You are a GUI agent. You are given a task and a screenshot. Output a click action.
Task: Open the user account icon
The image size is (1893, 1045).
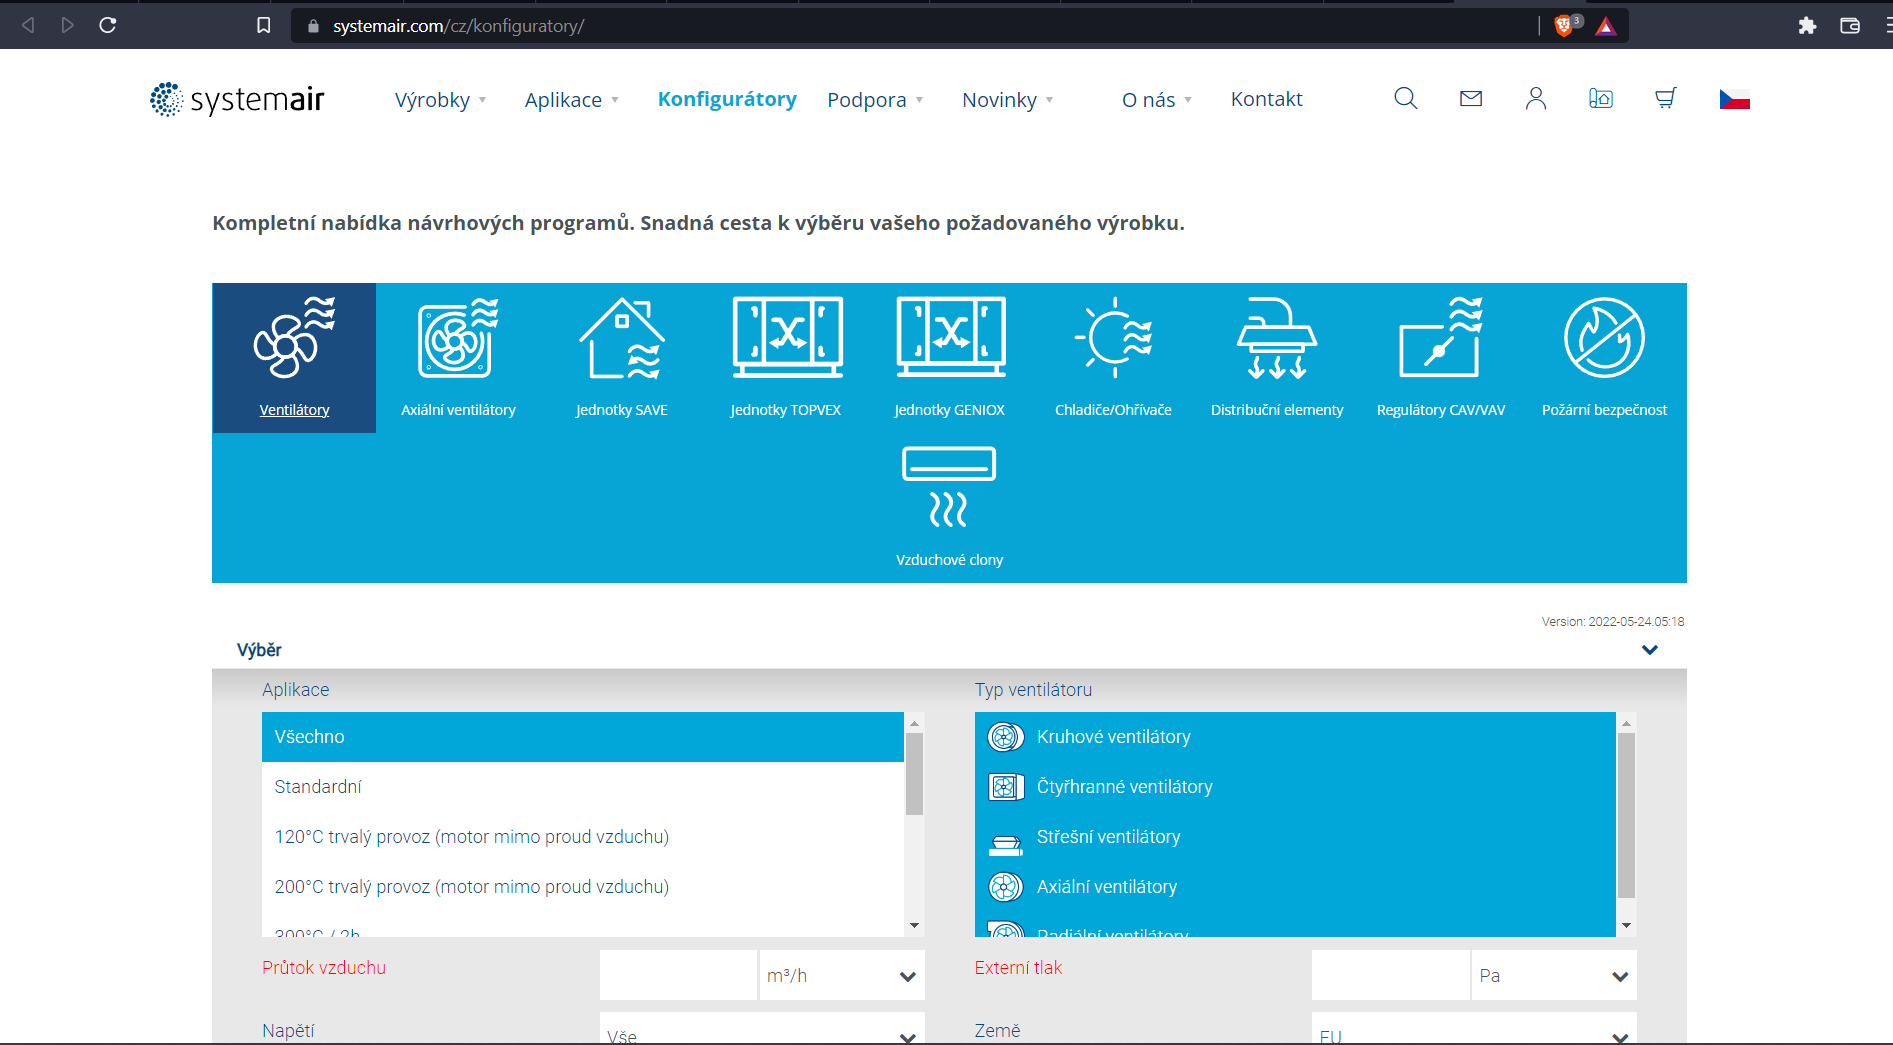(1536, 98)
